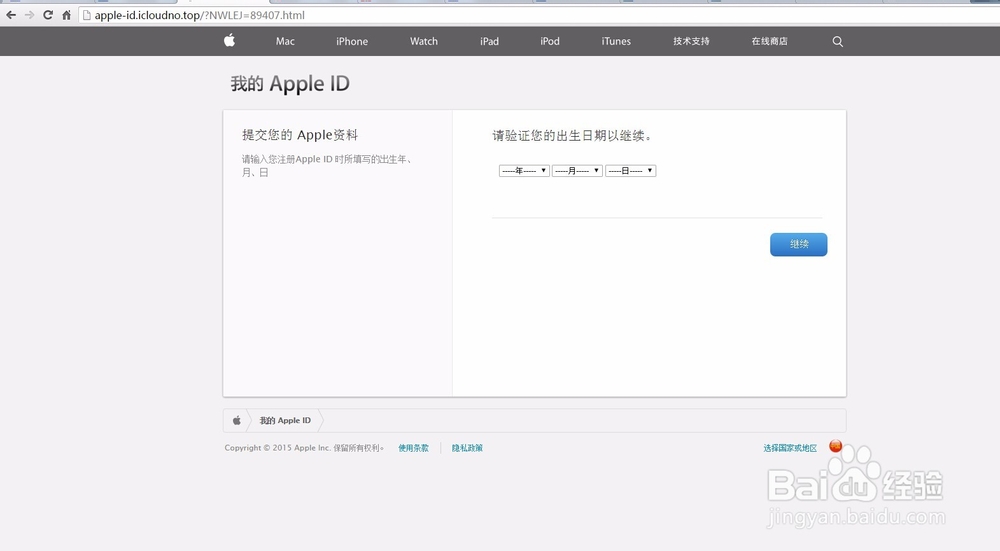Click the 请输入您注册Apple ID instruction text
Viewport: 1000px width, 551px height.
(327, 165)
